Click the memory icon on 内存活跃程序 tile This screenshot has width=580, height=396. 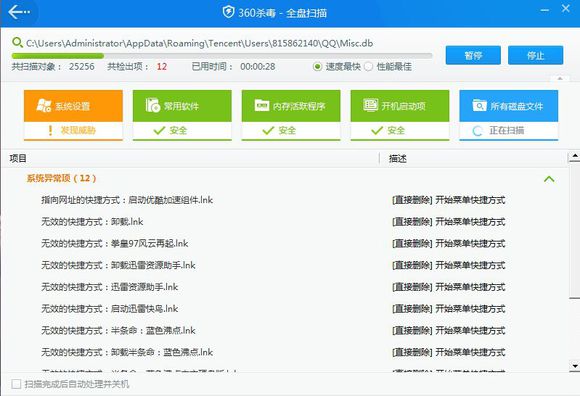click(x=262, y=105)
